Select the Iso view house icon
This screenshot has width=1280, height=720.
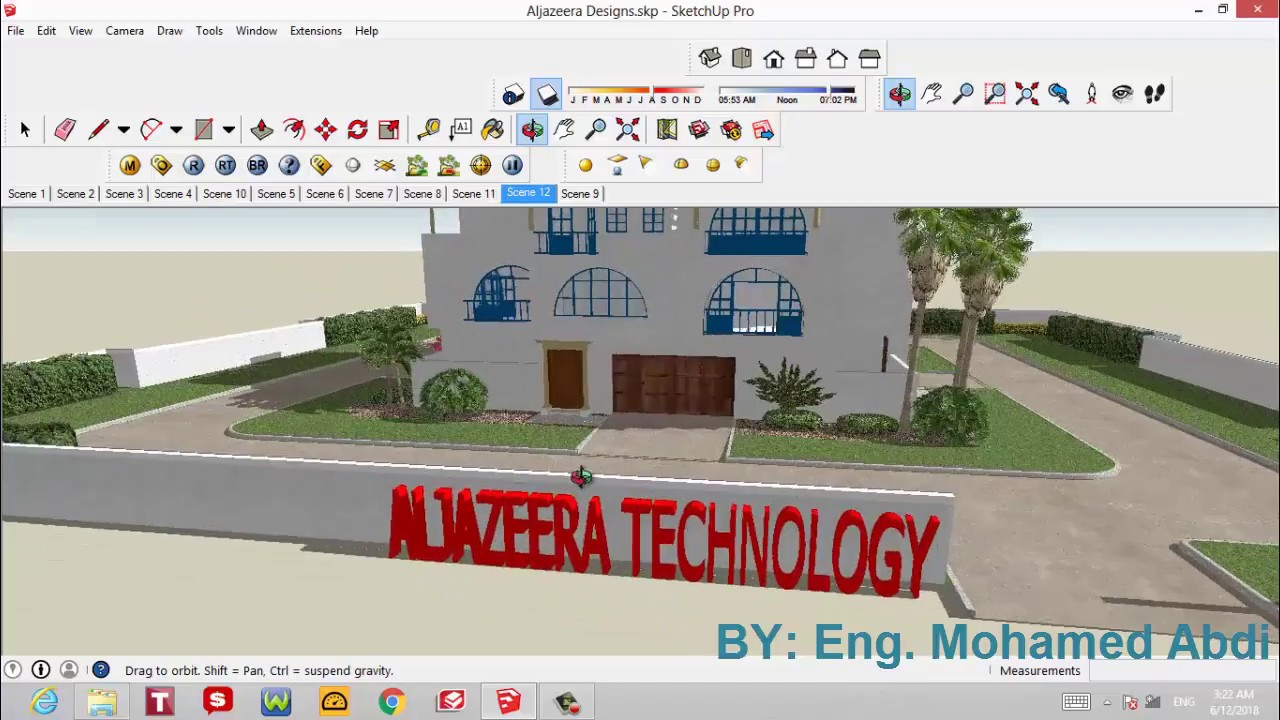point(710,58)
